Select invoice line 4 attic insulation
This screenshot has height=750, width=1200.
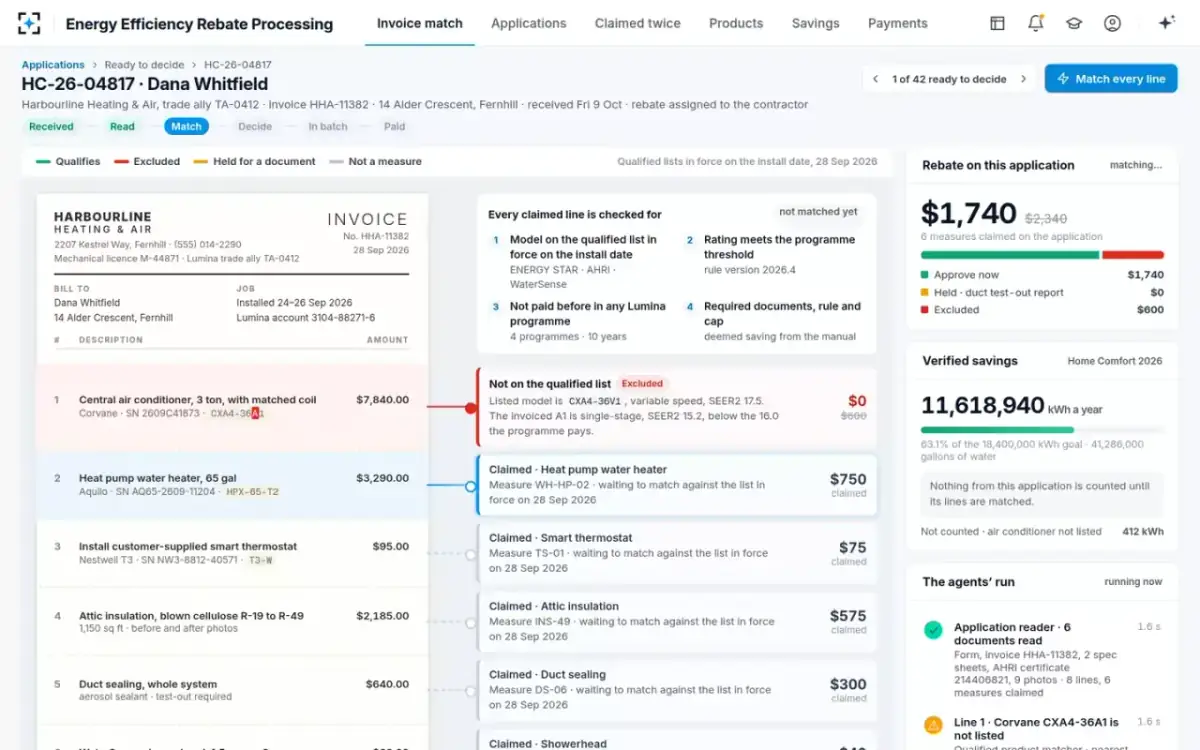tap(232, 622)
